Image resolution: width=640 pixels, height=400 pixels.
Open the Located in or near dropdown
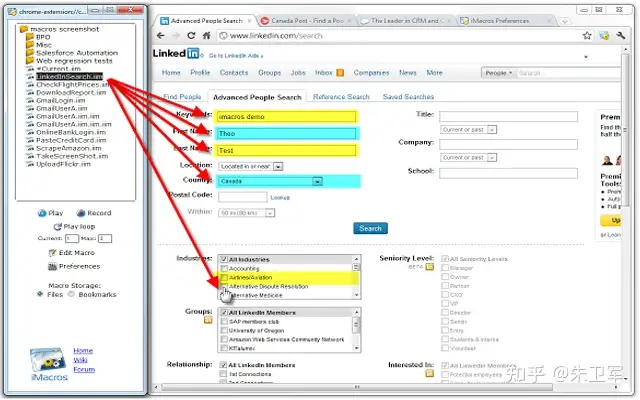coord(251,167)
